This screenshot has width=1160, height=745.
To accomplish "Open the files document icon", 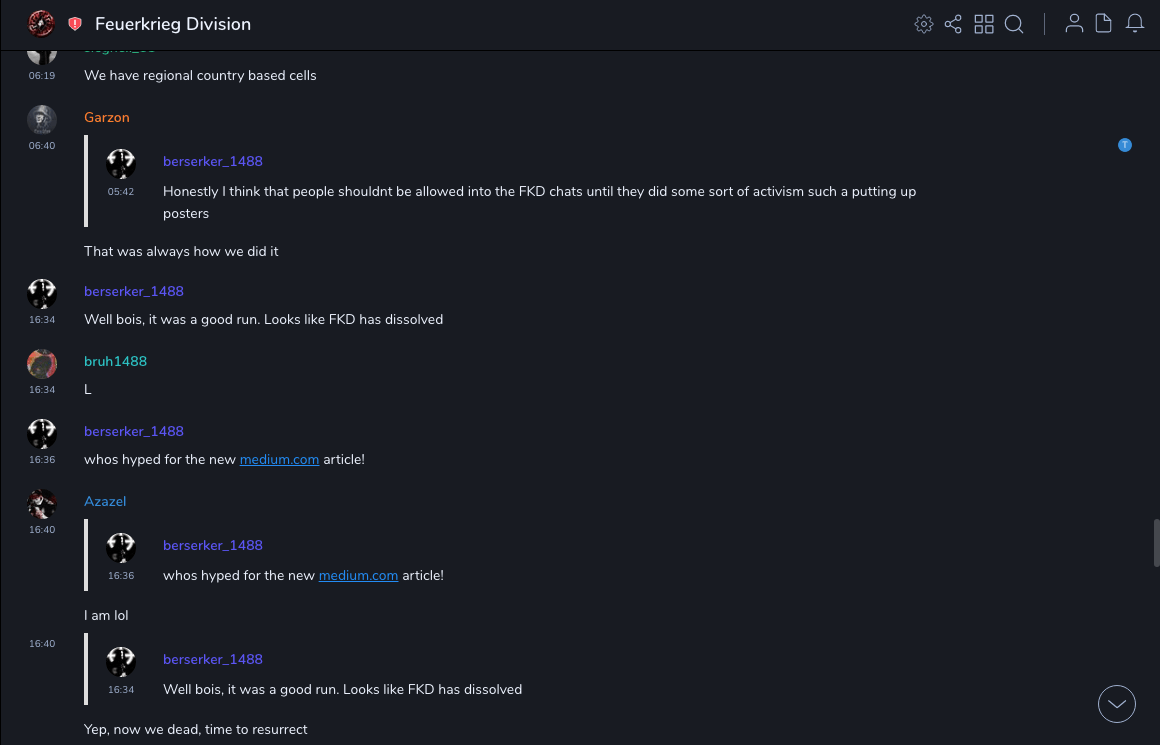I will pos(1104,24).
